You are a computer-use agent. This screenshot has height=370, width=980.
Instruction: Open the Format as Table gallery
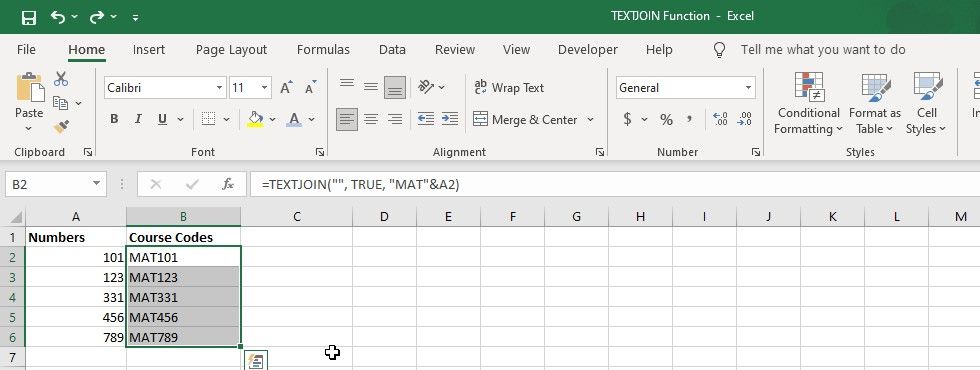(874, 103)
